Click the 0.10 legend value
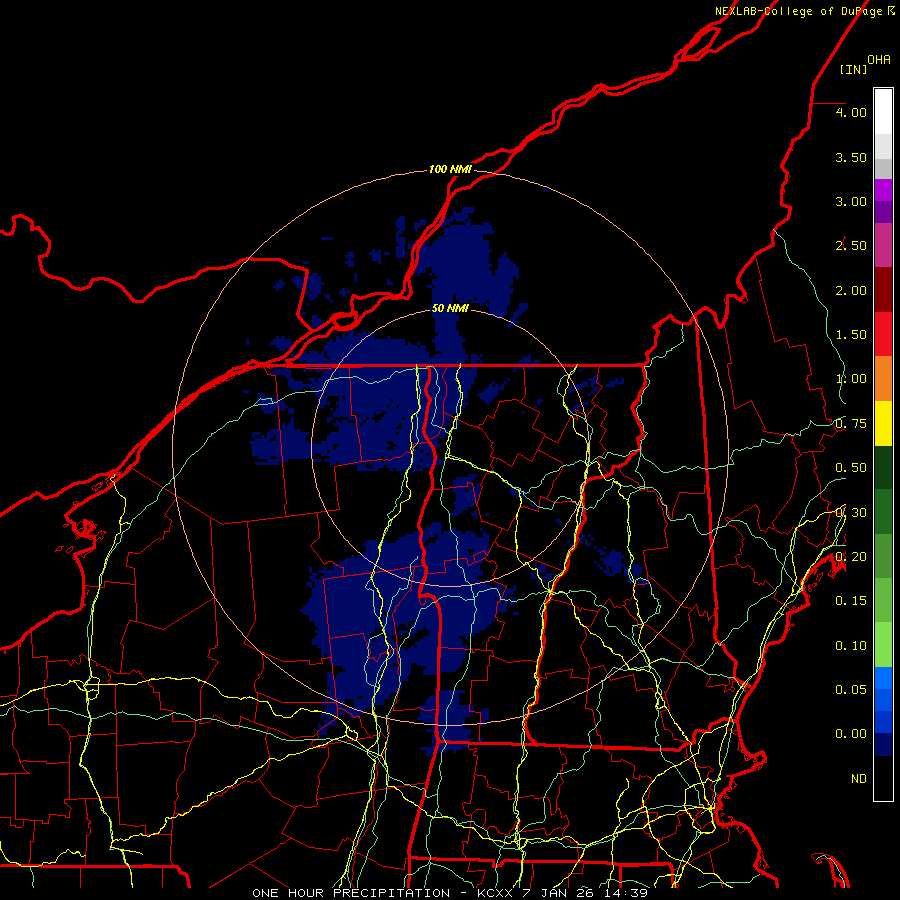Screen dimensions: 900x900 point(851,645)
